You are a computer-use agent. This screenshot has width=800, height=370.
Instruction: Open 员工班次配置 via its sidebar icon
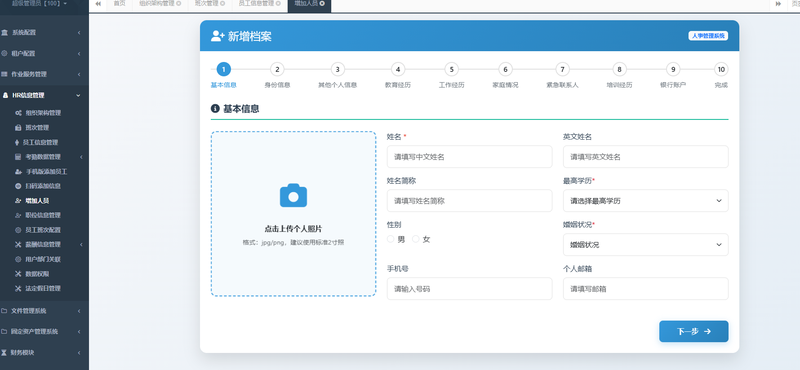[18, 230]
